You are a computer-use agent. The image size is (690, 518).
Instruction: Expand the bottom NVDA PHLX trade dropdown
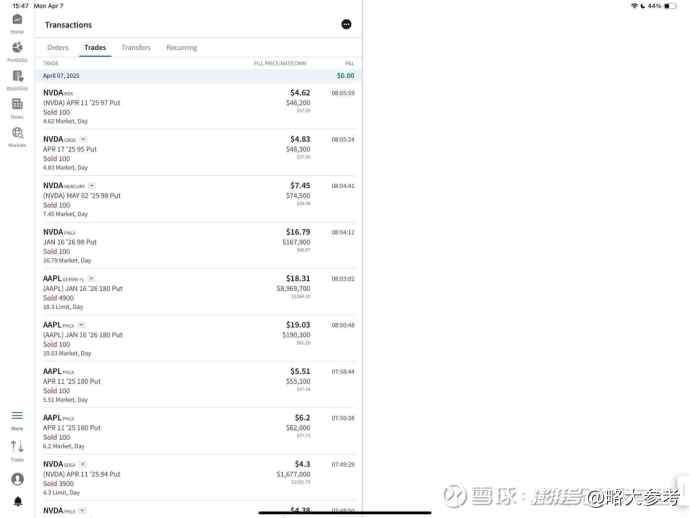pos(82,511)
